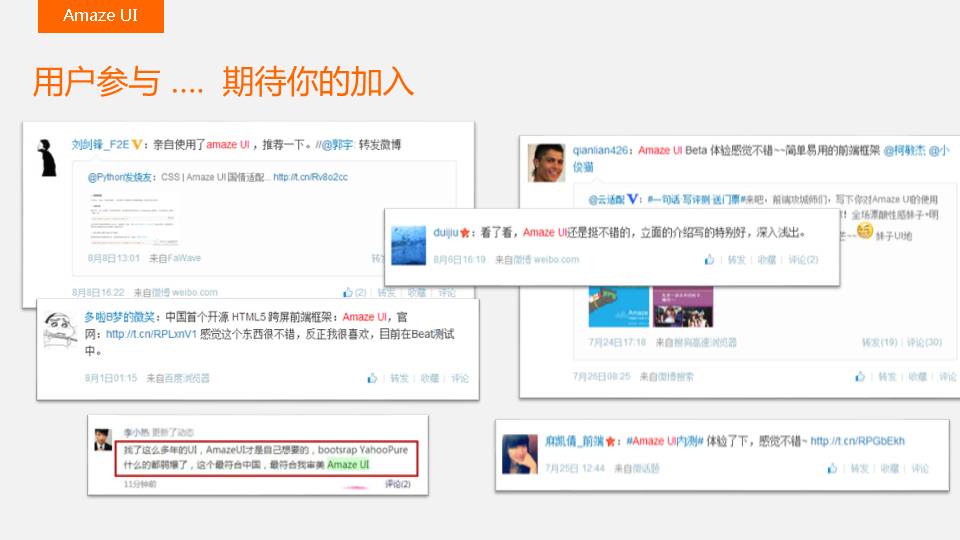The height and width of the screenshot is (540, 960).
Task: Click 评论(2) on duijiu's post
Action: 803,260
